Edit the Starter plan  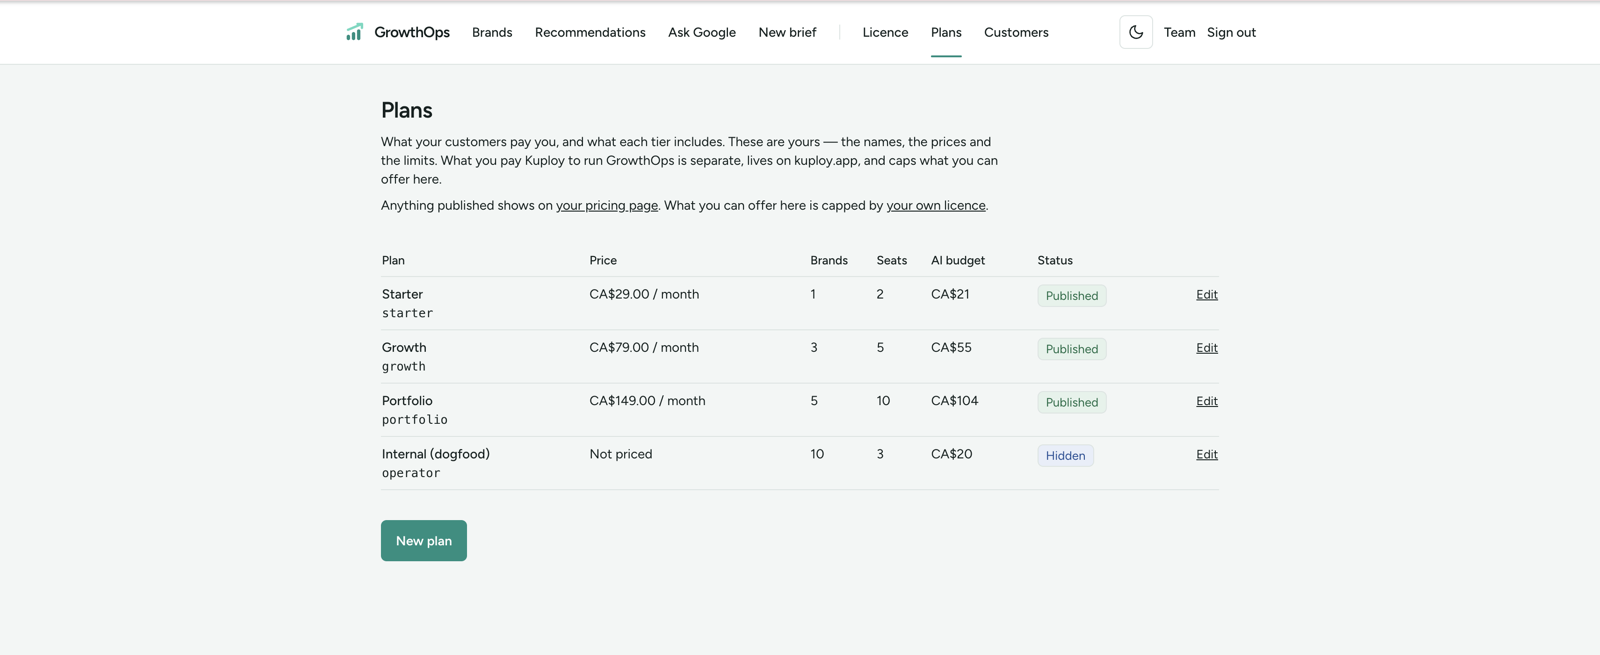(x=1207, y=294)
